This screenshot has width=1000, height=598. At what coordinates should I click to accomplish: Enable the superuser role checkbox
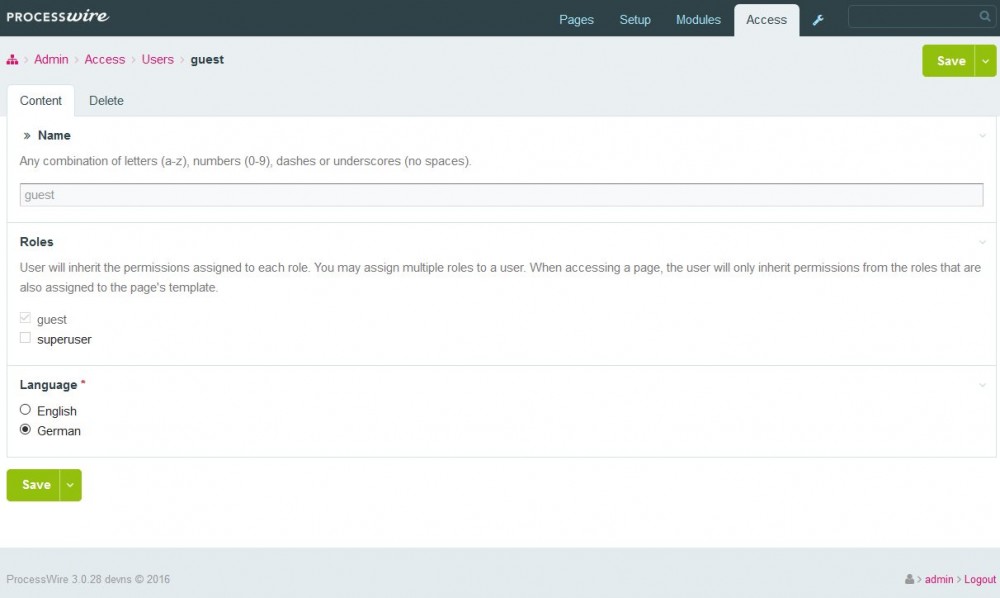click(x=26, y=338)
